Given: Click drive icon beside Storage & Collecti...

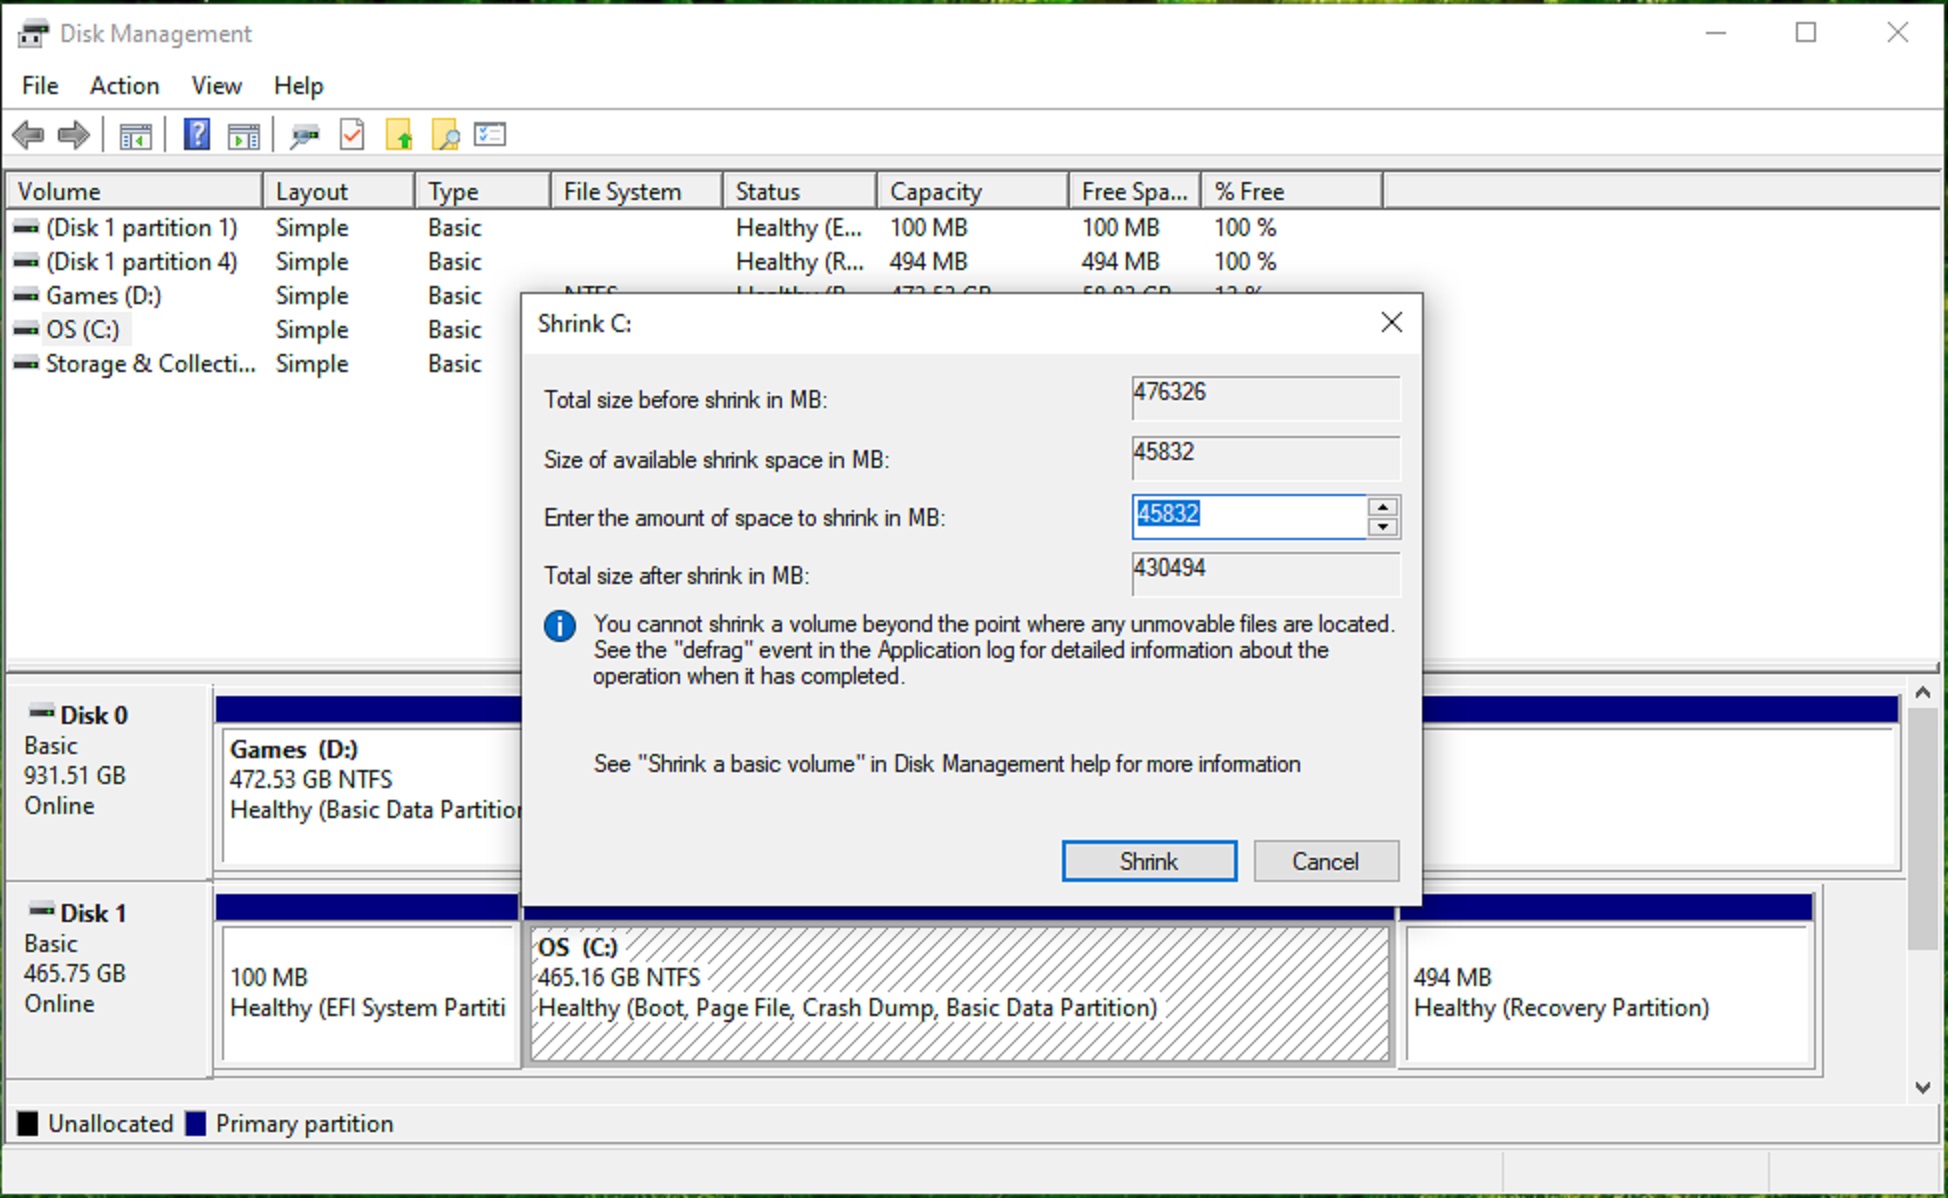Looking at the screenshot, I should [x=26, y=364].
